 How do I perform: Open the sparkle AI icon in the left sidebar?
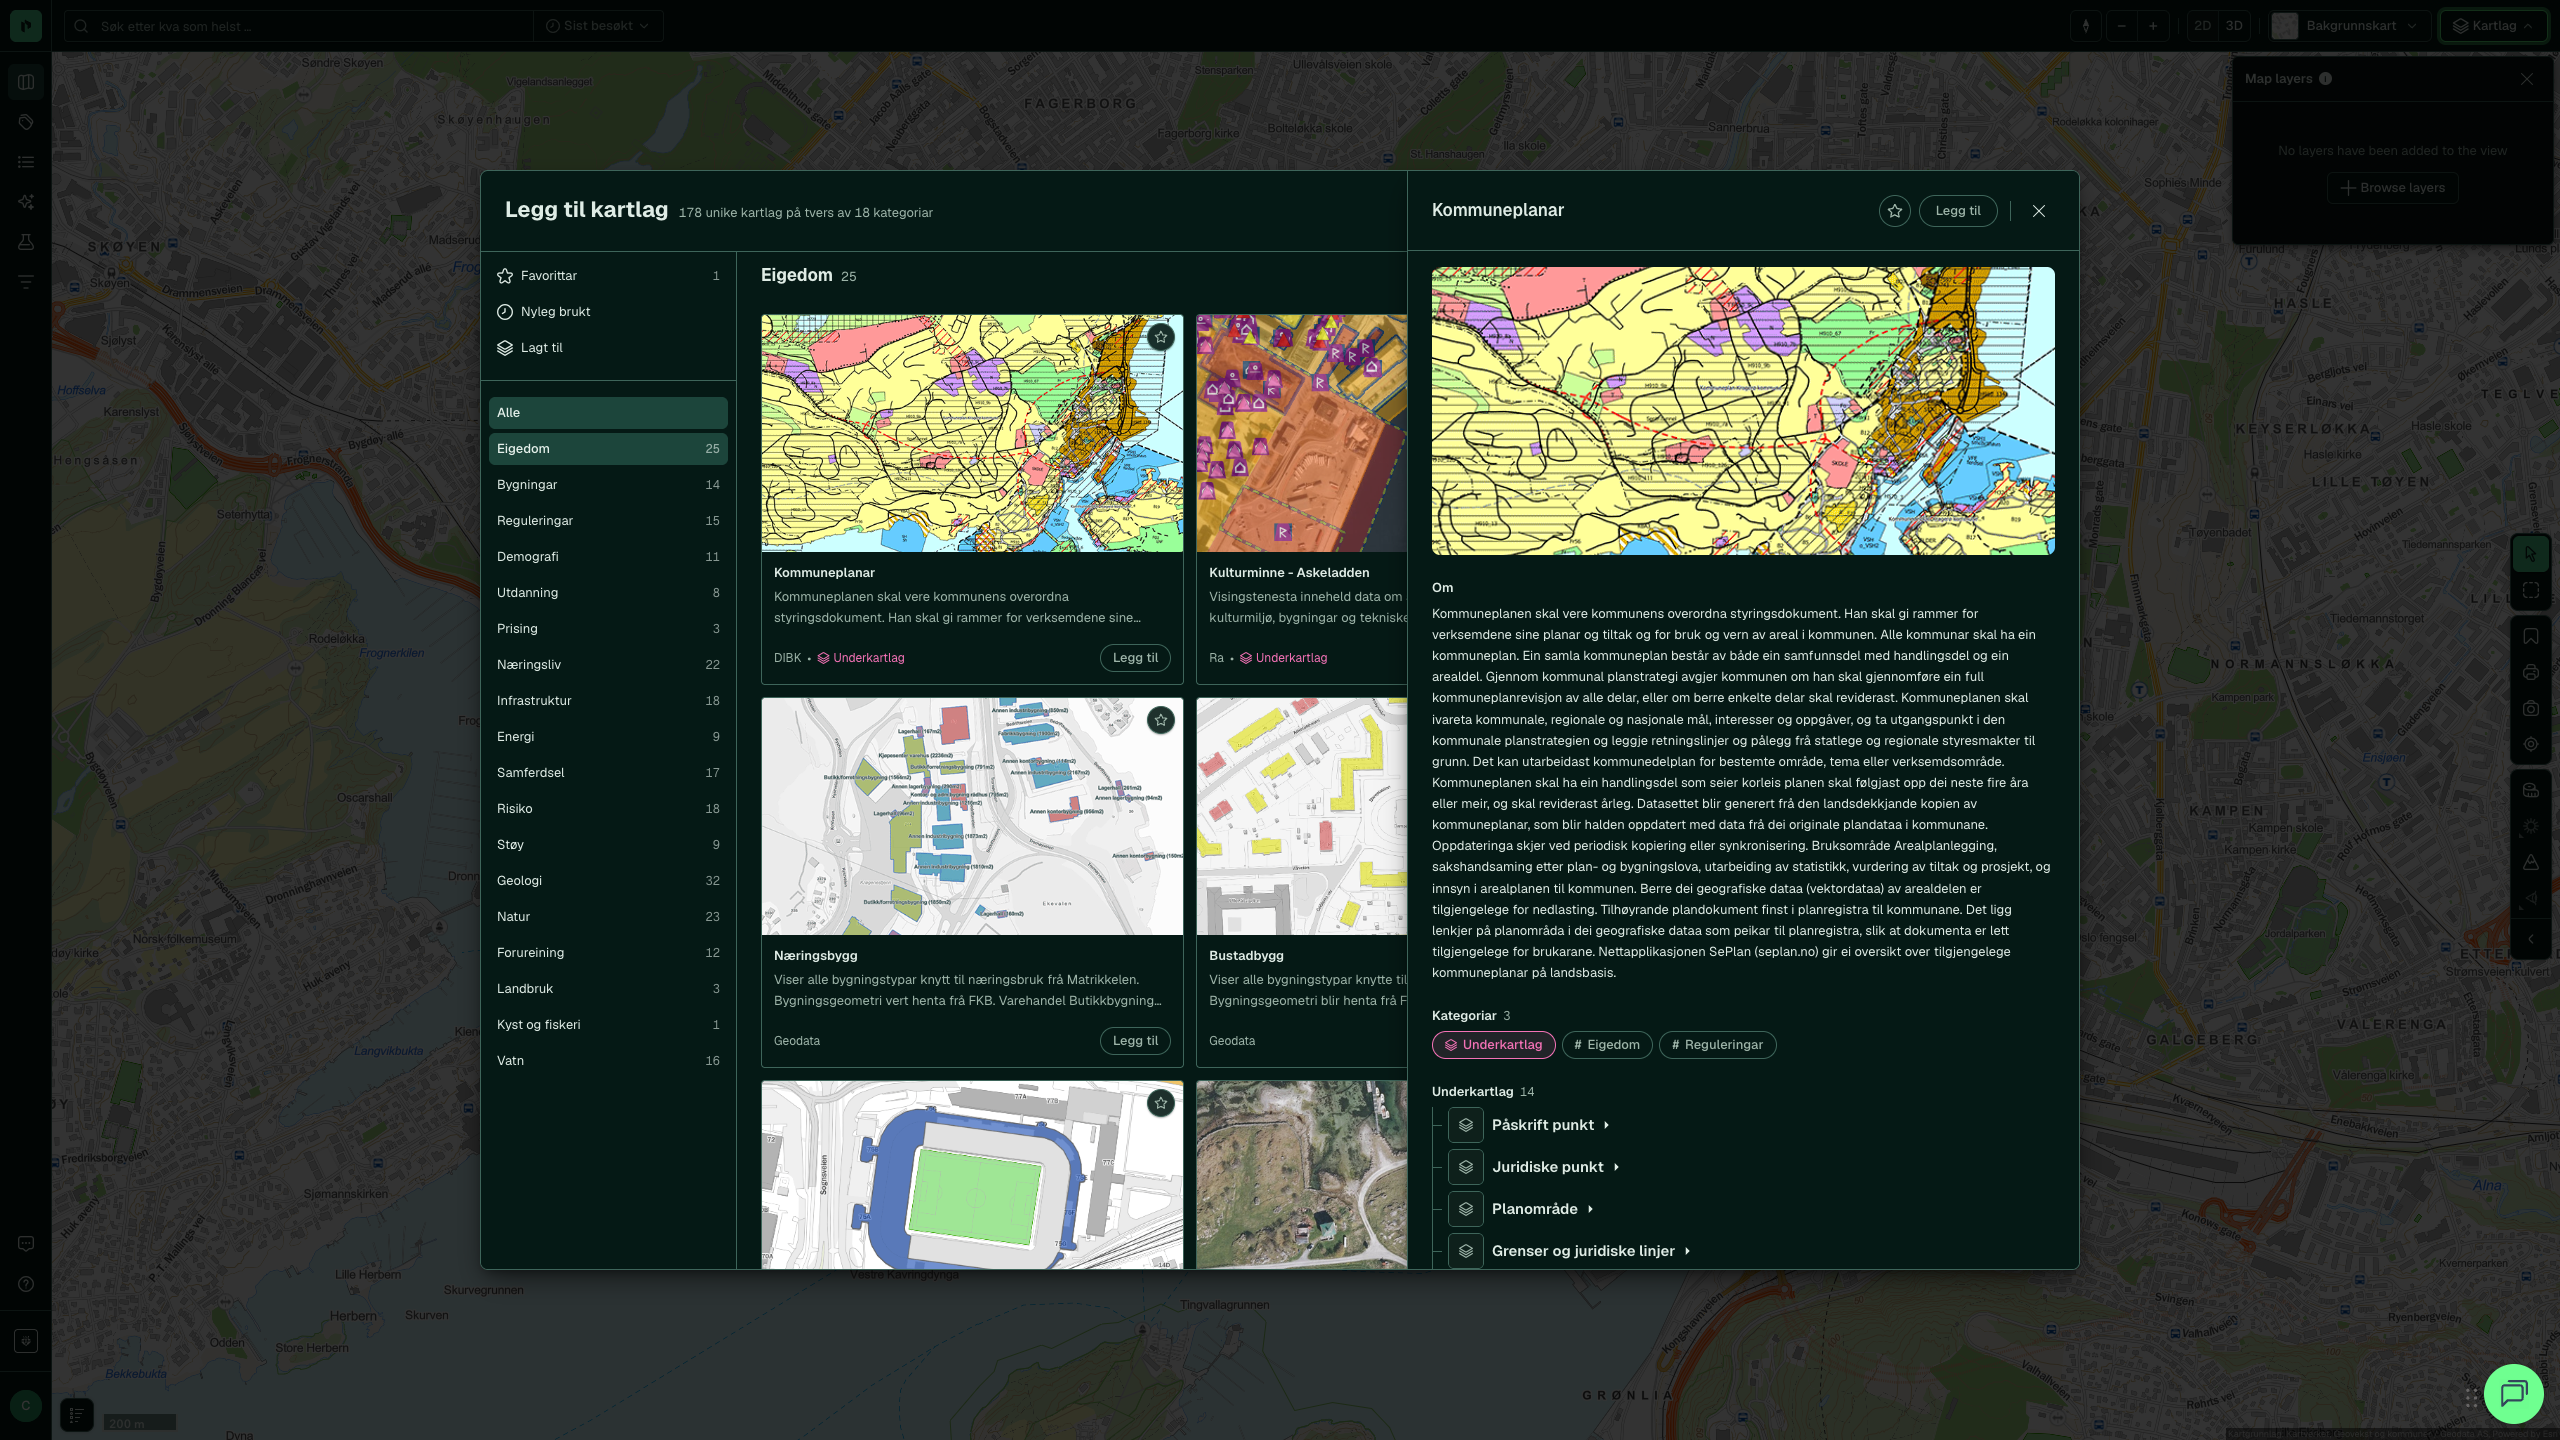tap(26, 202)
